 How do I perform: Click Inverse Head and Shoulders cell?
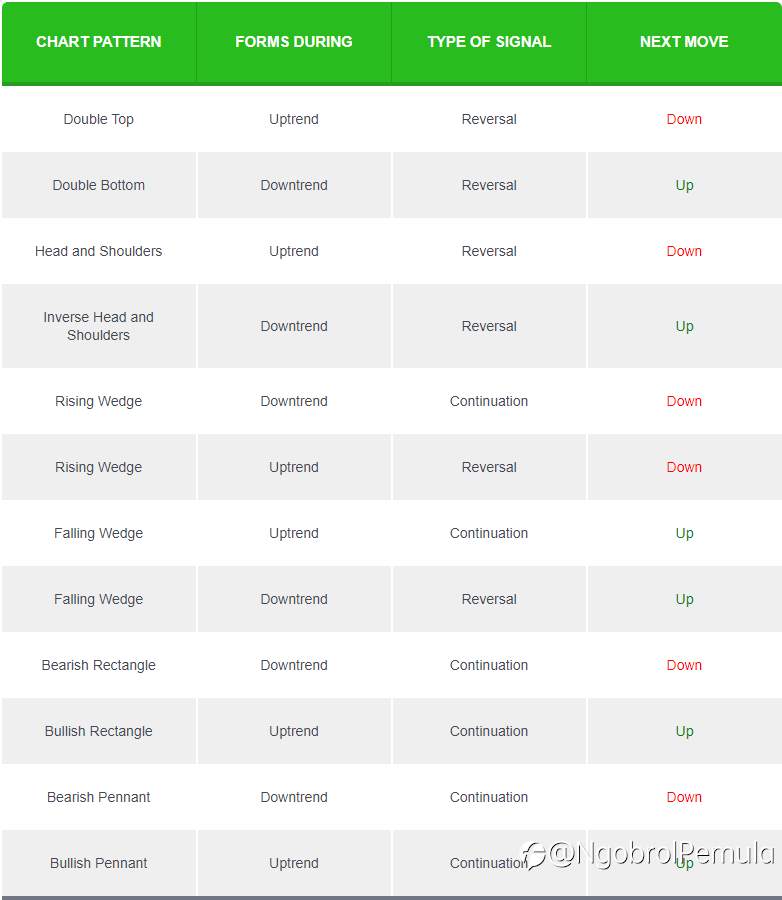[98, 326]
